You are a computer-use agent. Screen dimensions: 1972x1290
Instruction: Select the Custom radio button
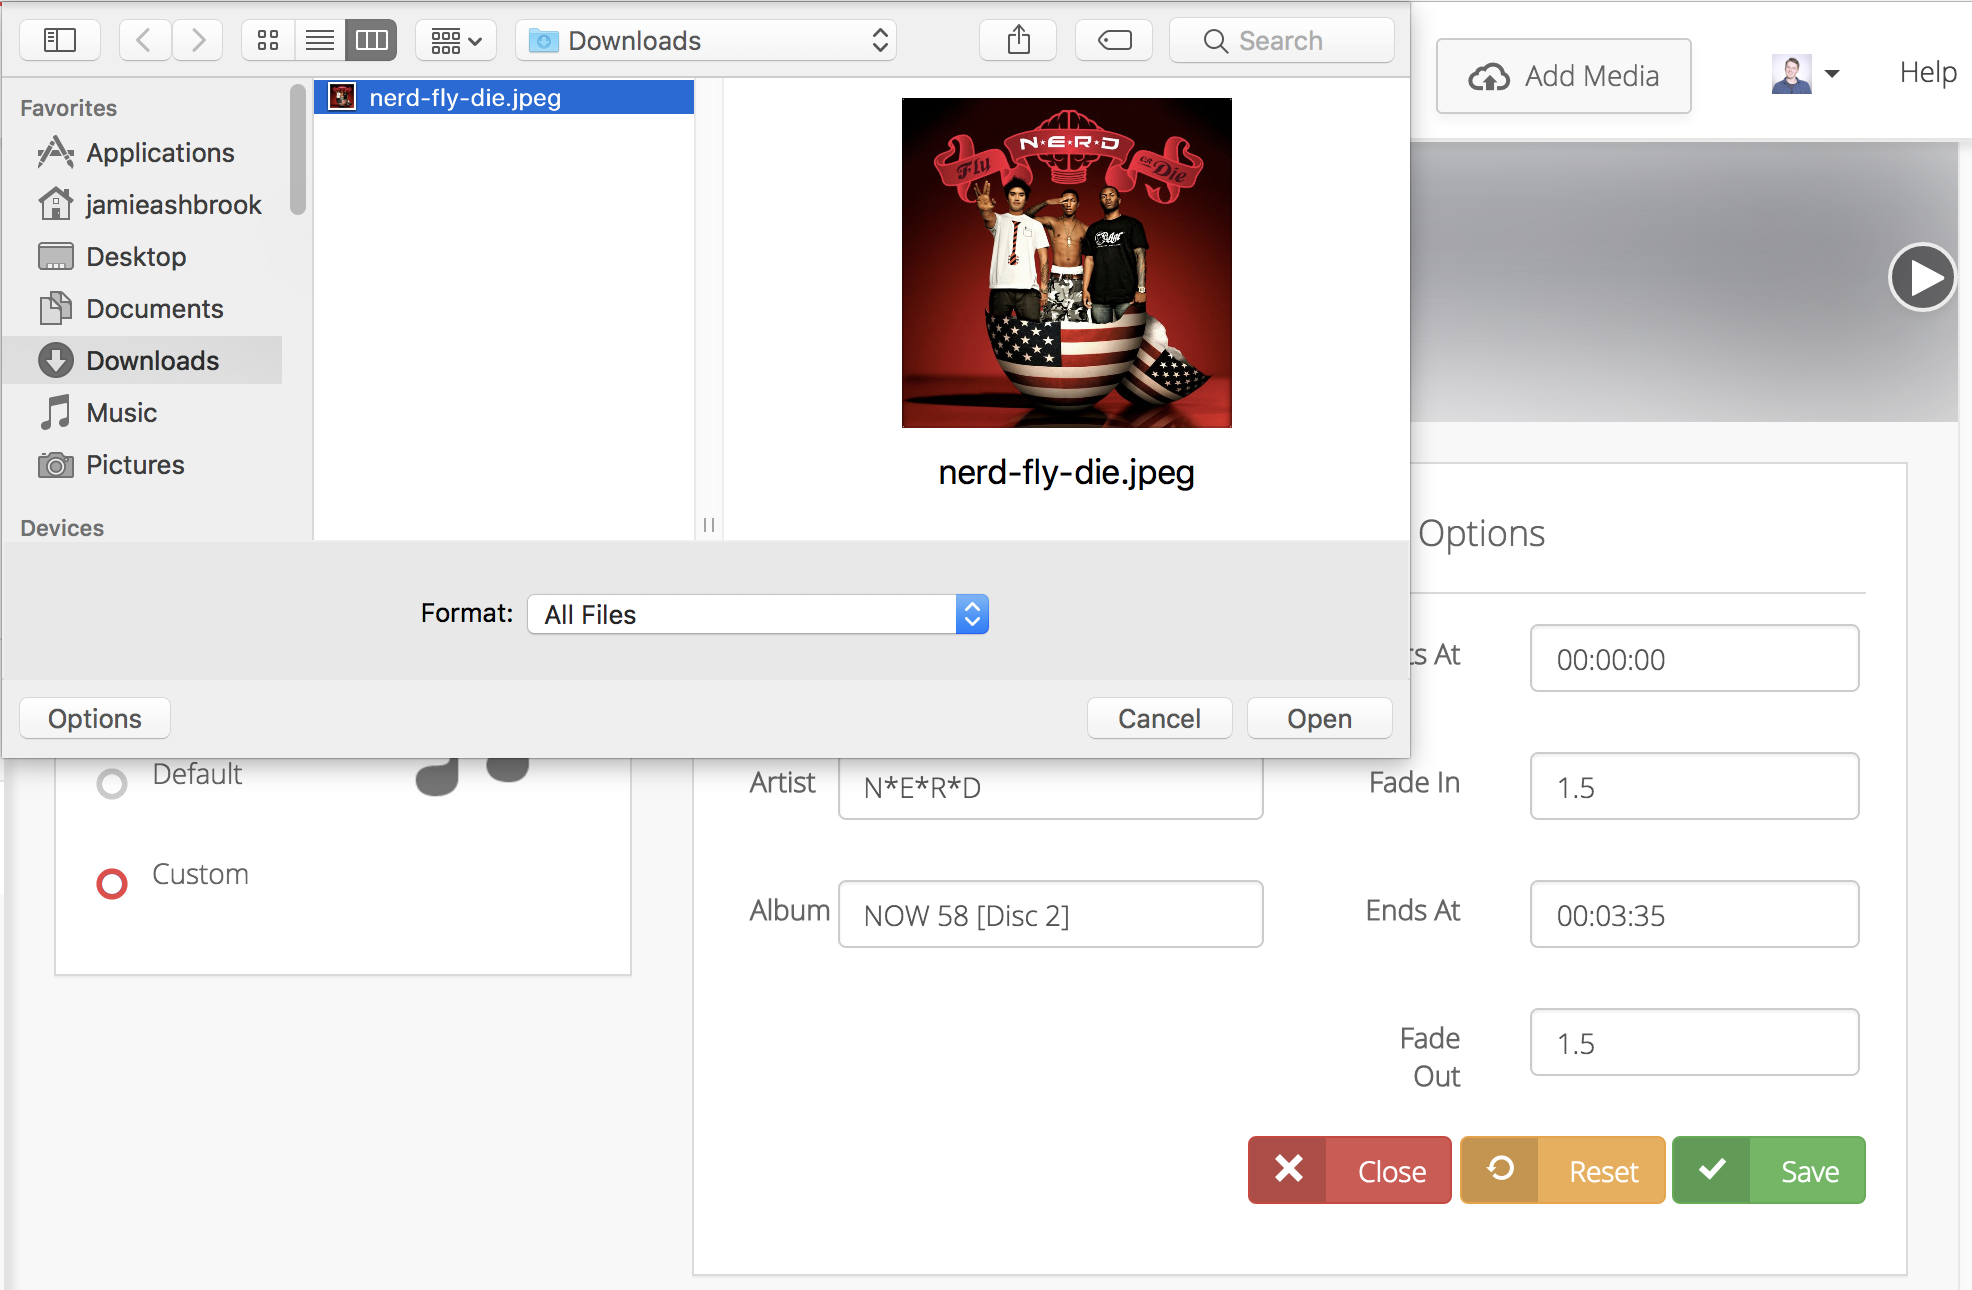coord(111,874)
